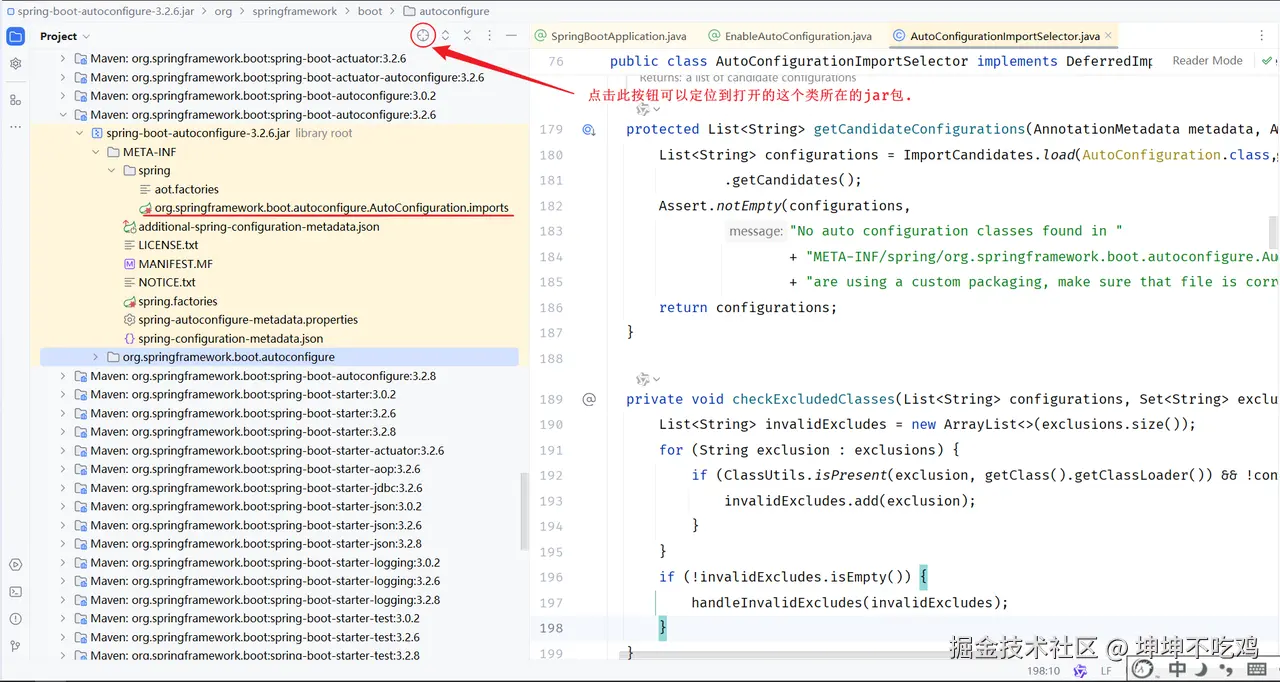This screenshot has width=1280, height=682.
Task: Click Expand Selected icon in Project panel
Action: click(446, 35)
